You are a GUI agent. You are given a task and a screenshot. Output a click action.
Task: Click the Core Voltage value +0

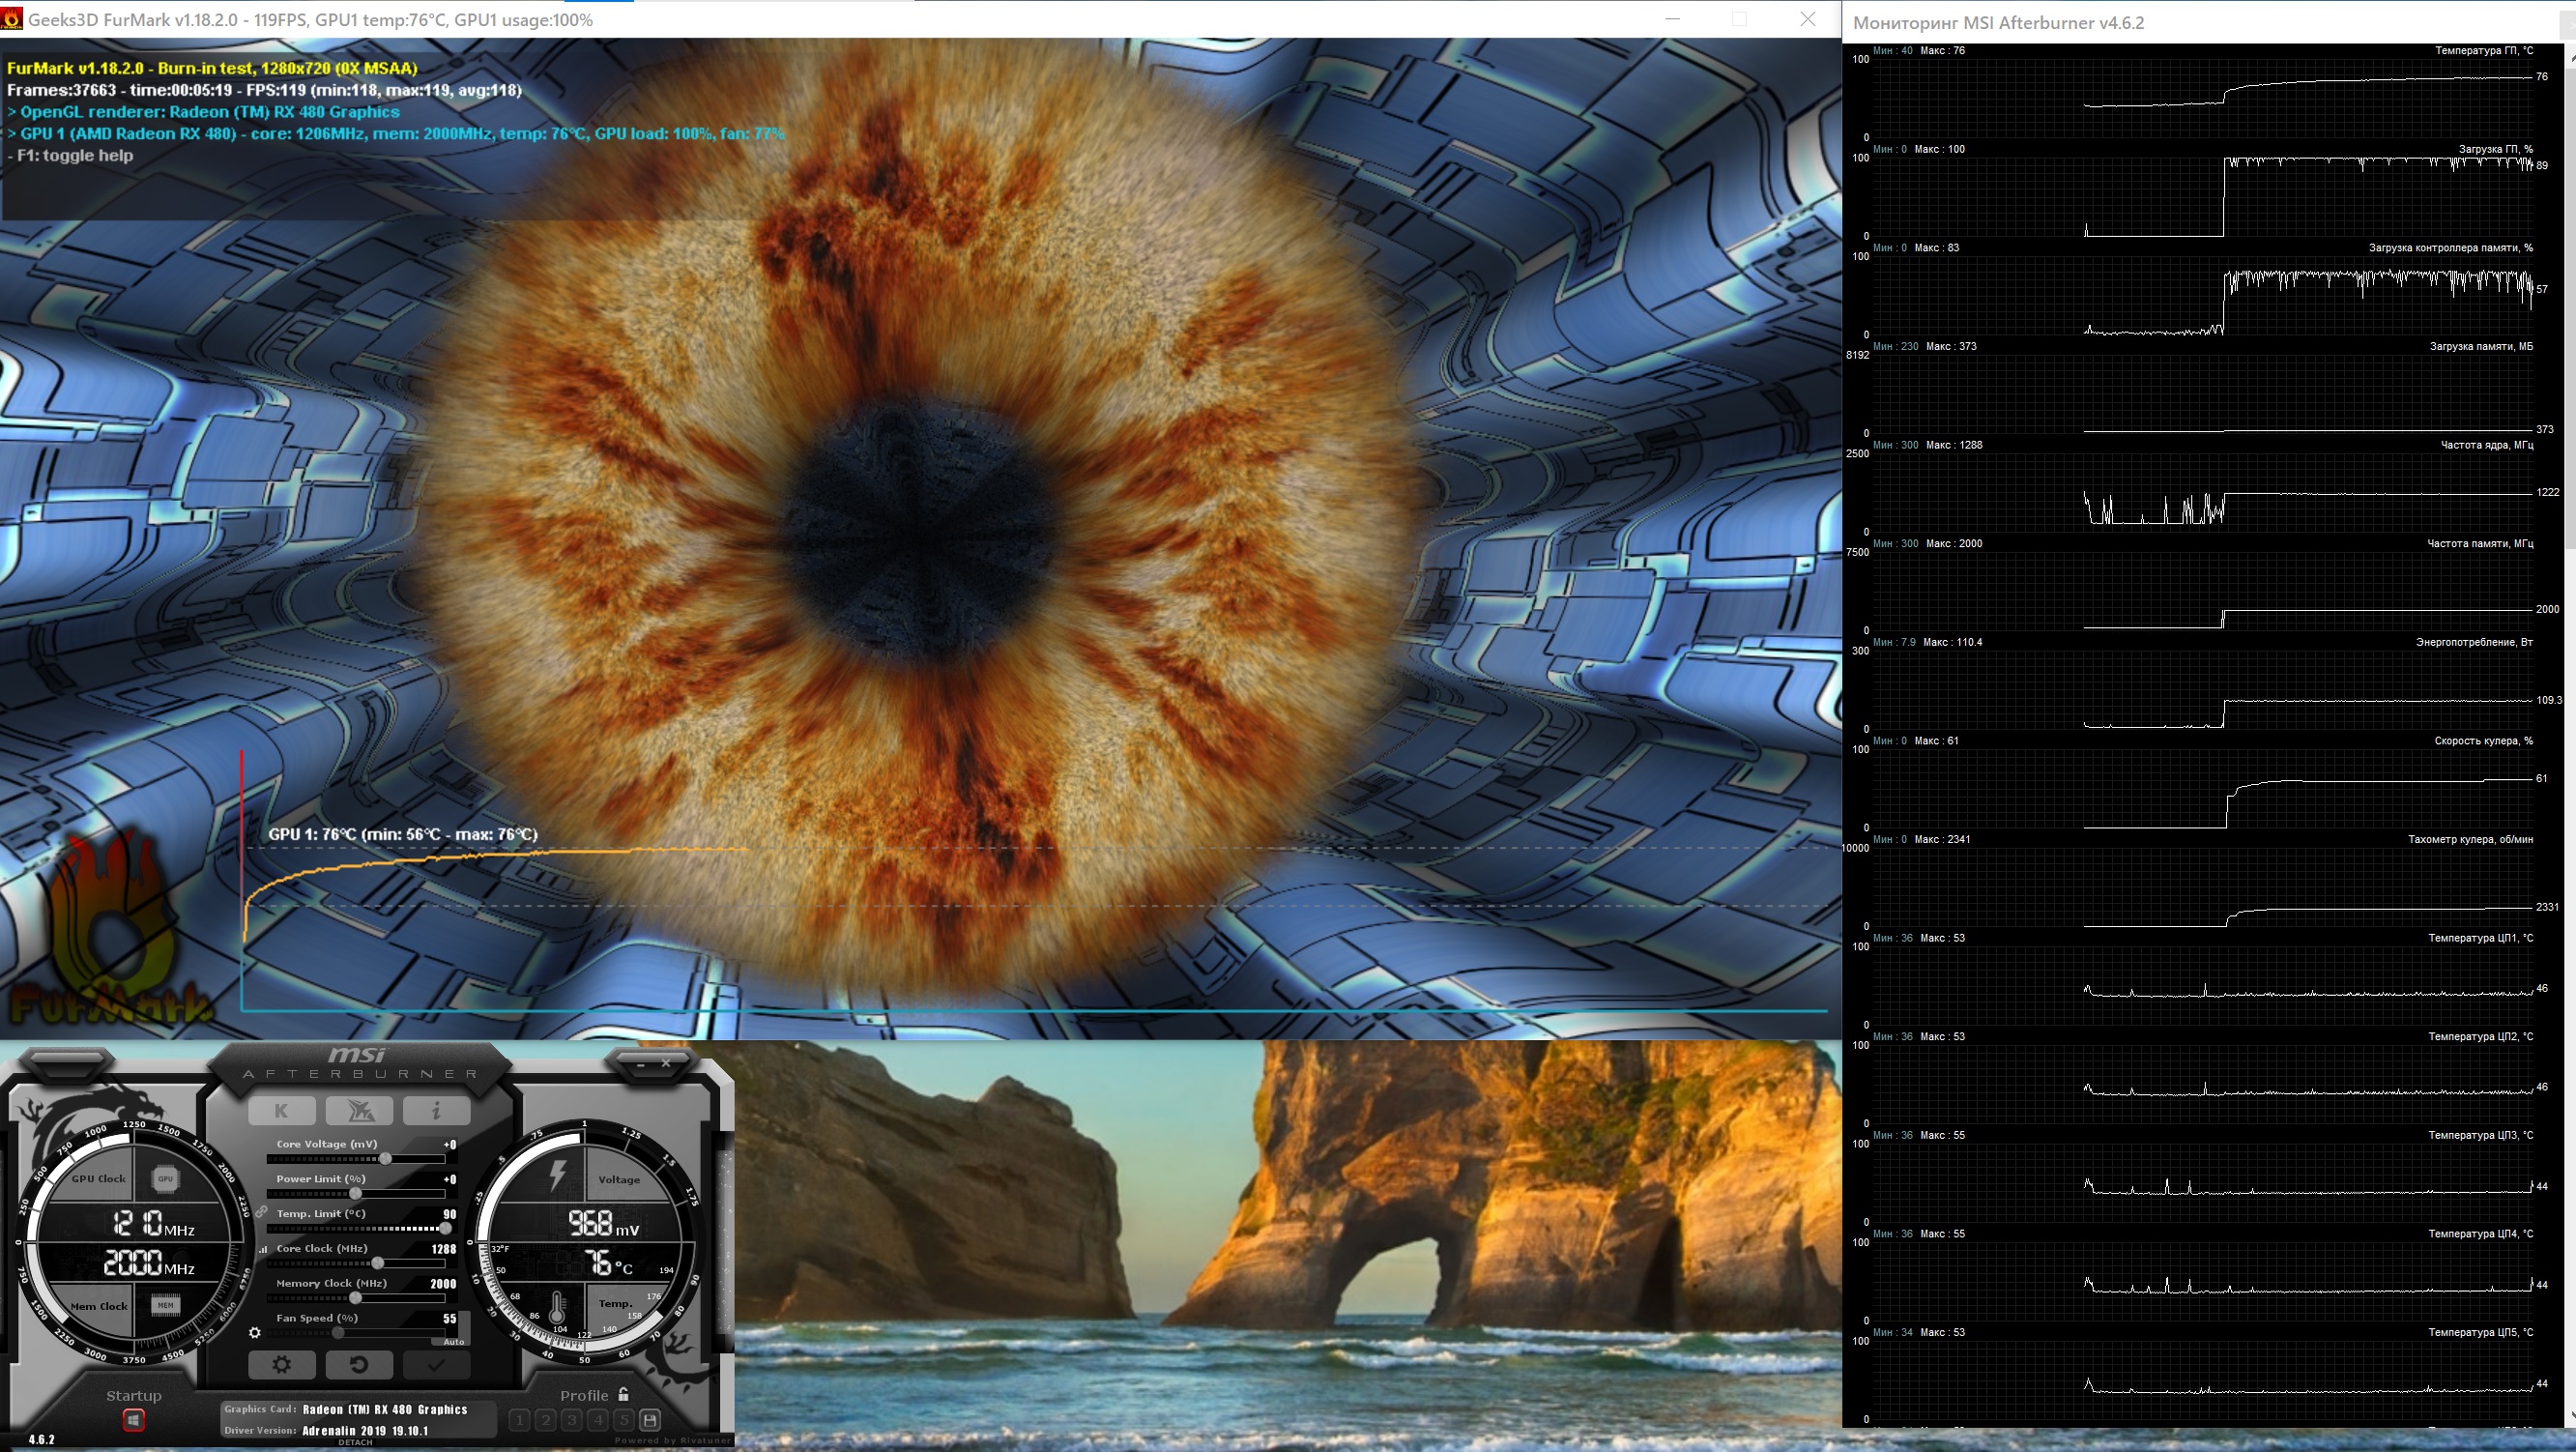point(450,1145)
